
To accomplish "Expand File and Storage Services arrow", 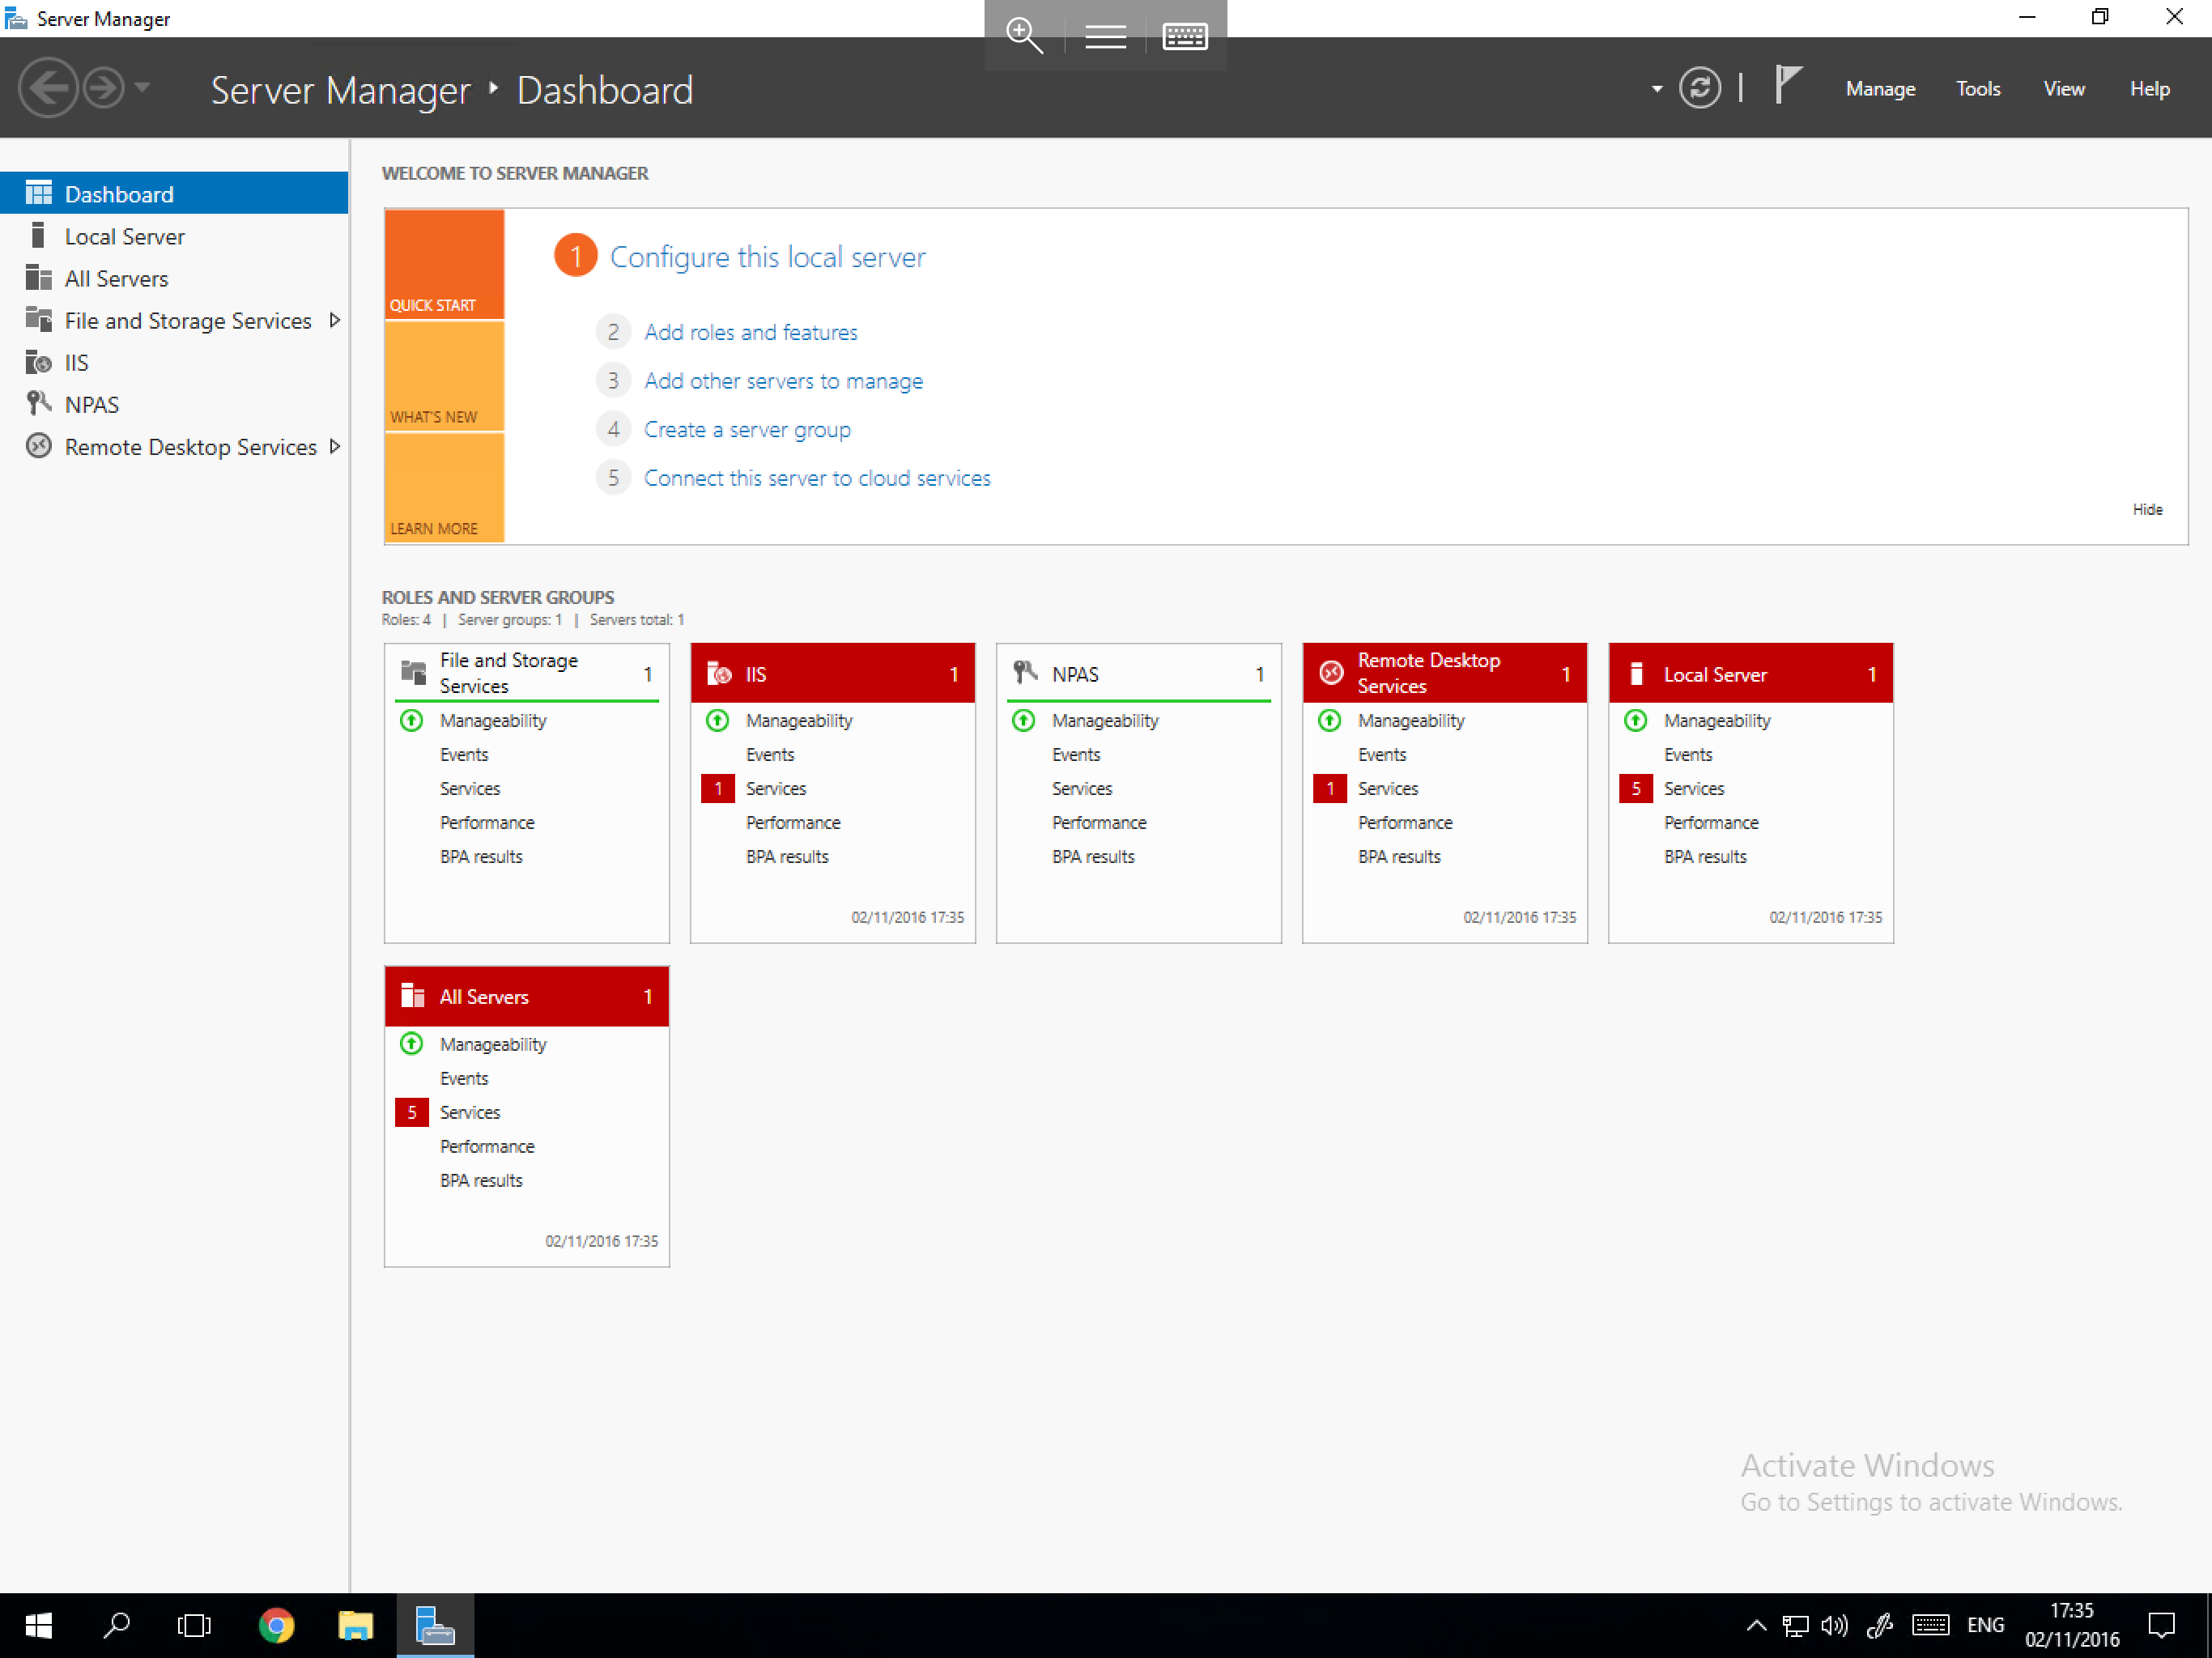I will point(335,320).
